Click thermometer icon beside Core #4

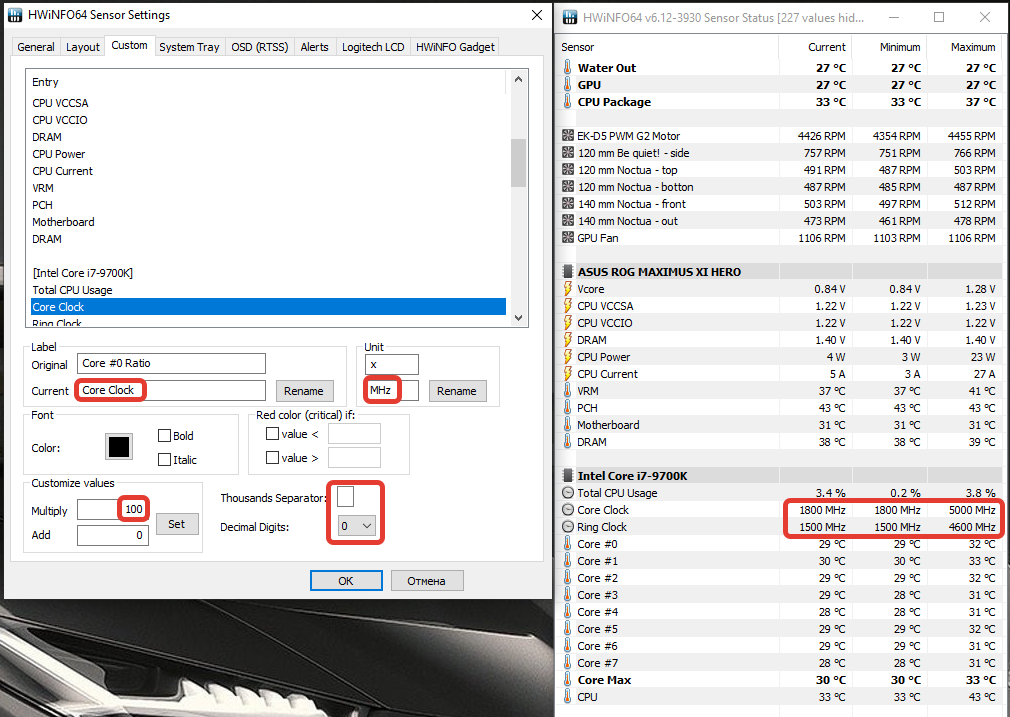coord(567,611)
